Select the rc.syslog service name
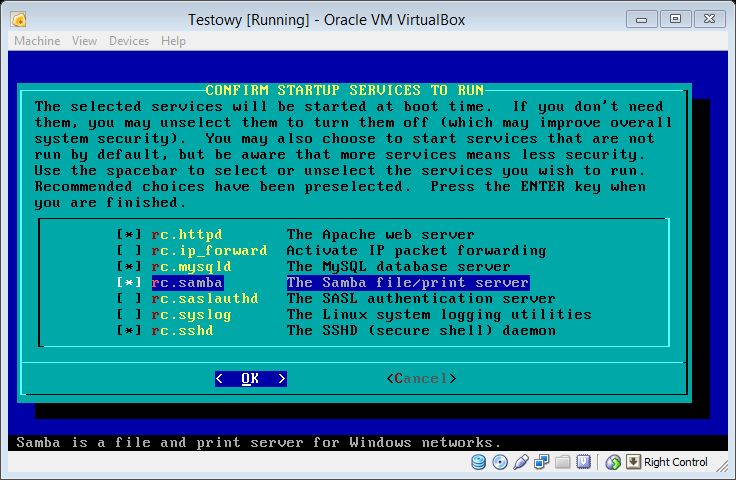 tap(192, 314)
